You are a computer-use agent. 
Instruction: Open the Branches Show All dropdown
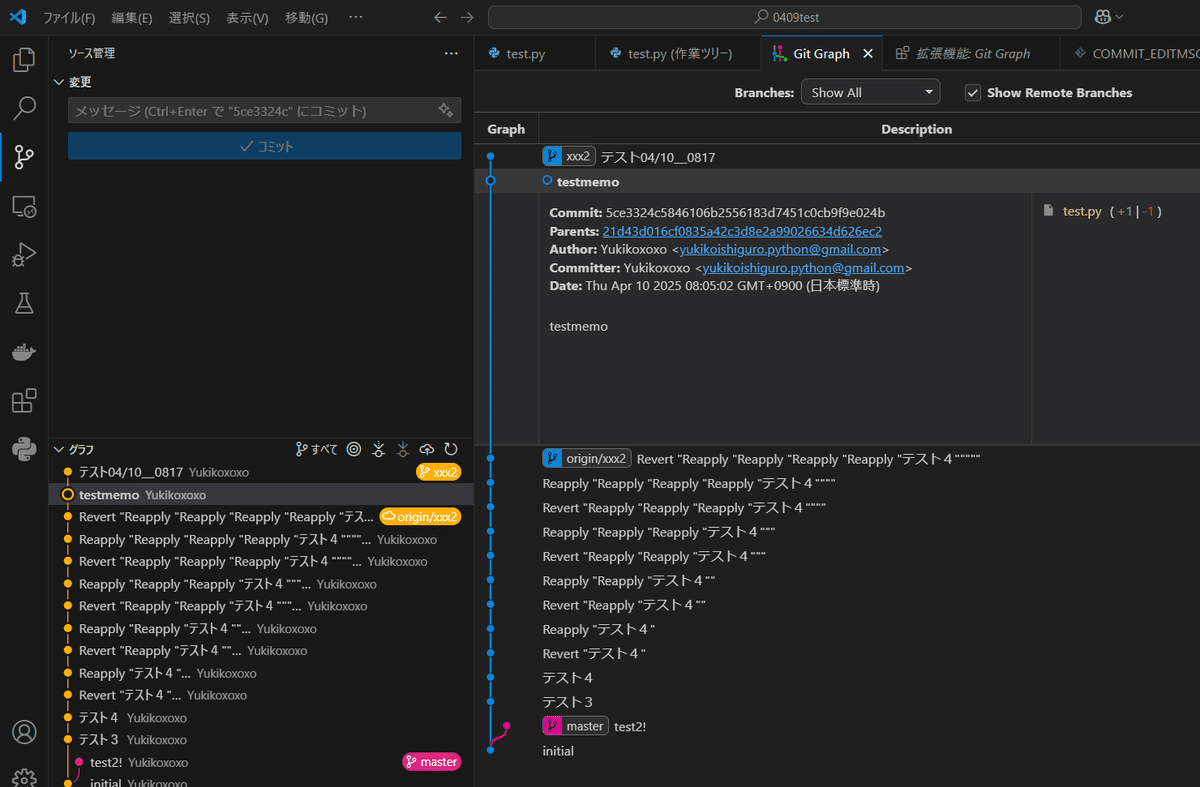(x=869, y=91)
